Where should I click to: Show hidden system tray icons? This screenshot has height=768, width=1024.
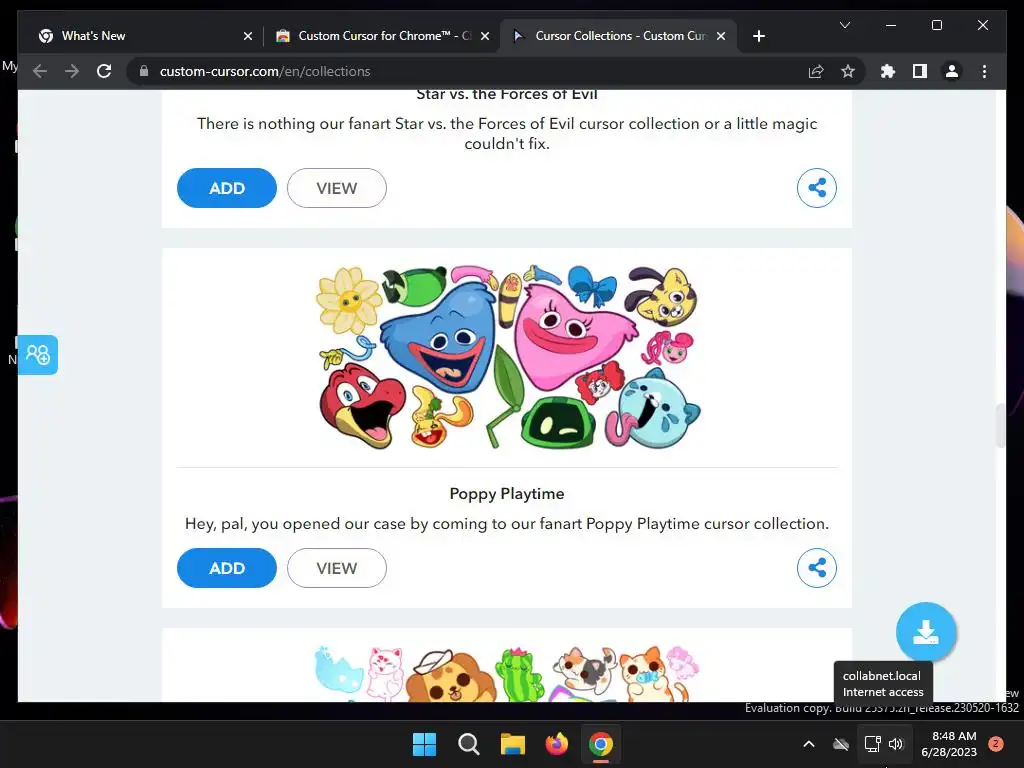tap(808, 744)
